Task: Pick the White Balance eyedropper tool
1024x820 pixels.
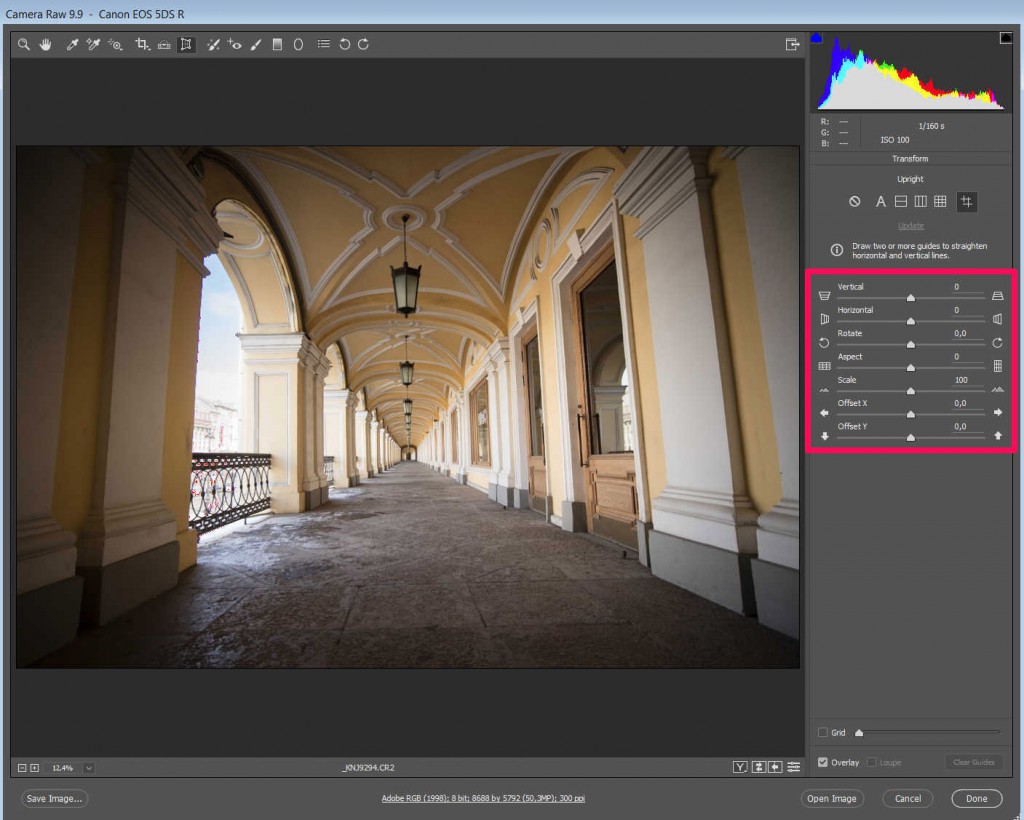Action: [x=72, y=45]
